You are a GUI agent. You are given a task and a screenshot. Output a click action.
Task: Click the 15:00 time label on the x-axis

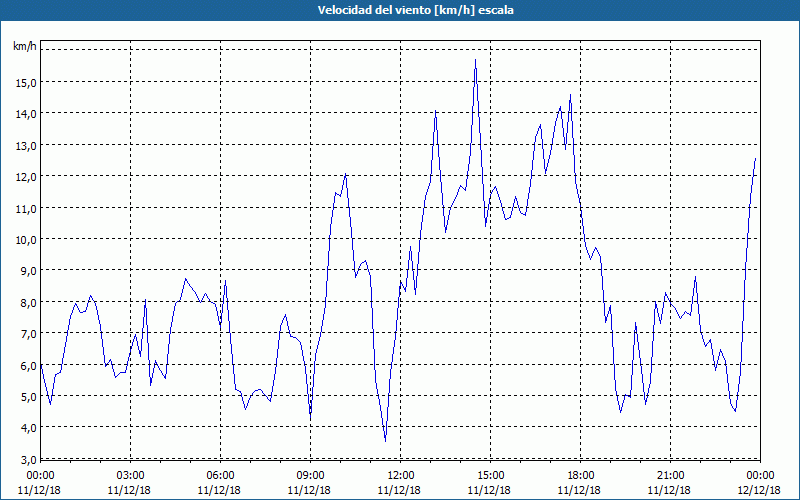[490, 475]
